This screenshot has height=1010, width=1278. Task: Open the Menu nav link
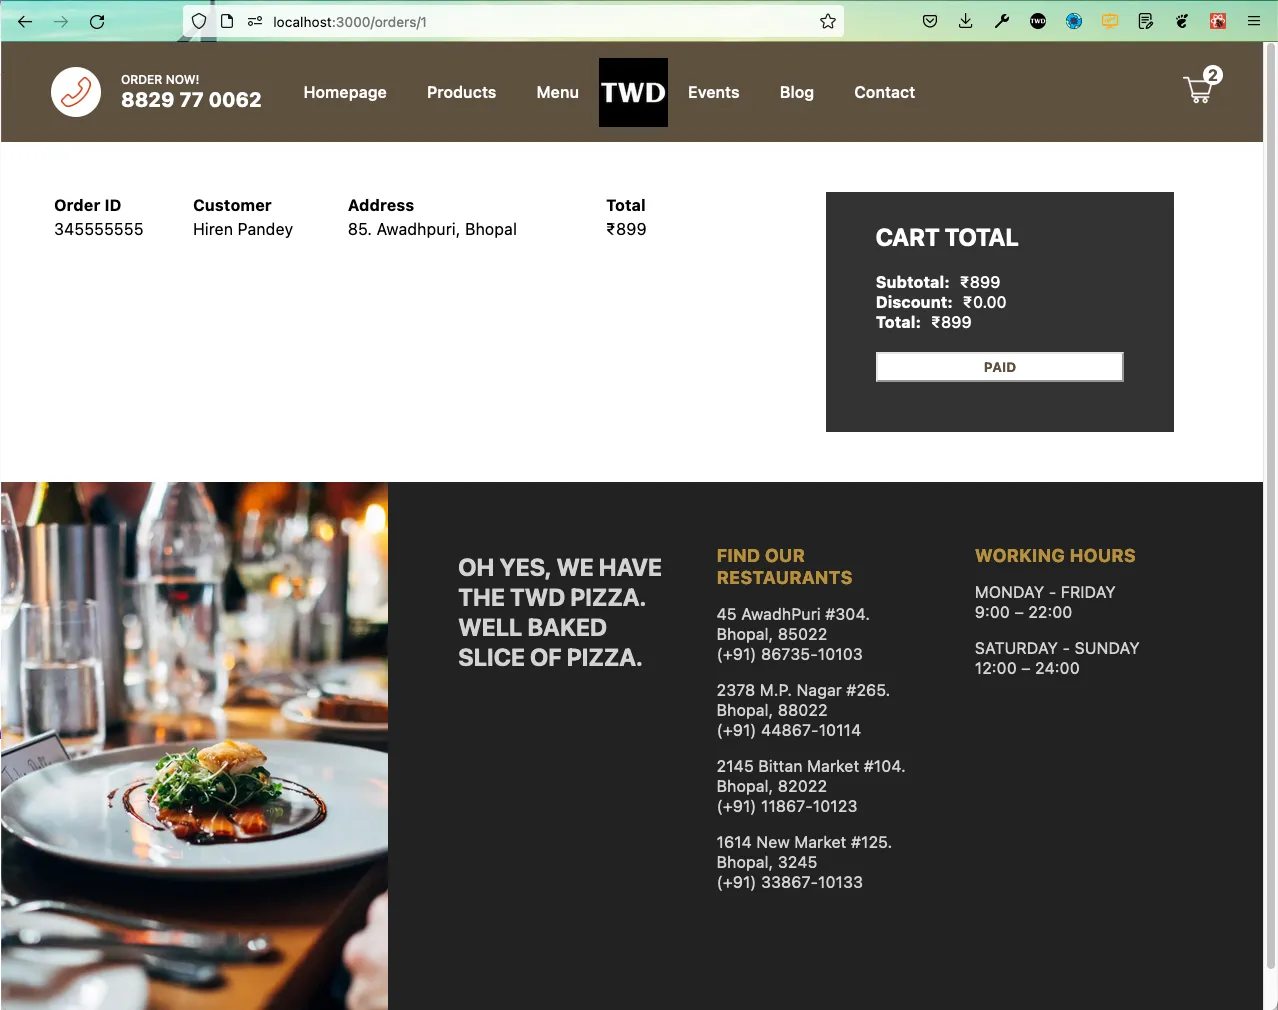point(557,92)
